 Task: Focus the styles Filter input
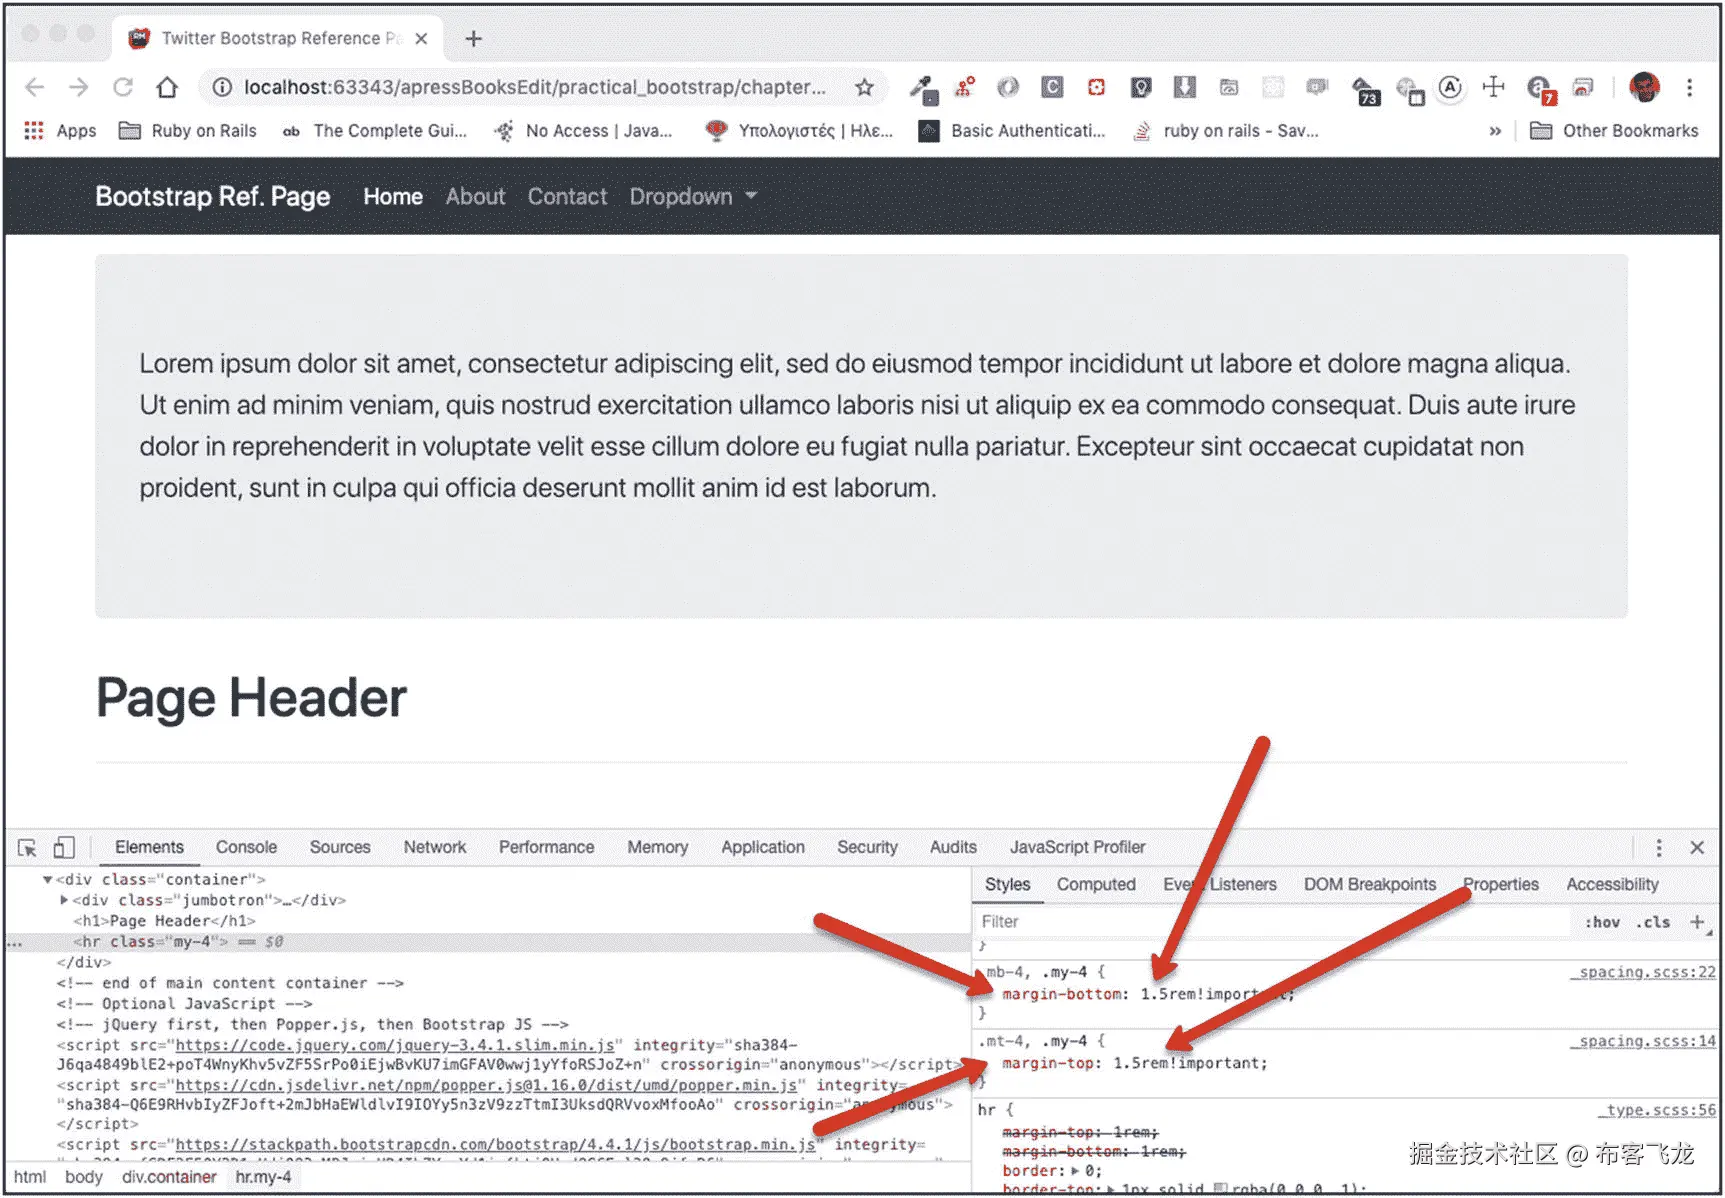click(1271, 922)
